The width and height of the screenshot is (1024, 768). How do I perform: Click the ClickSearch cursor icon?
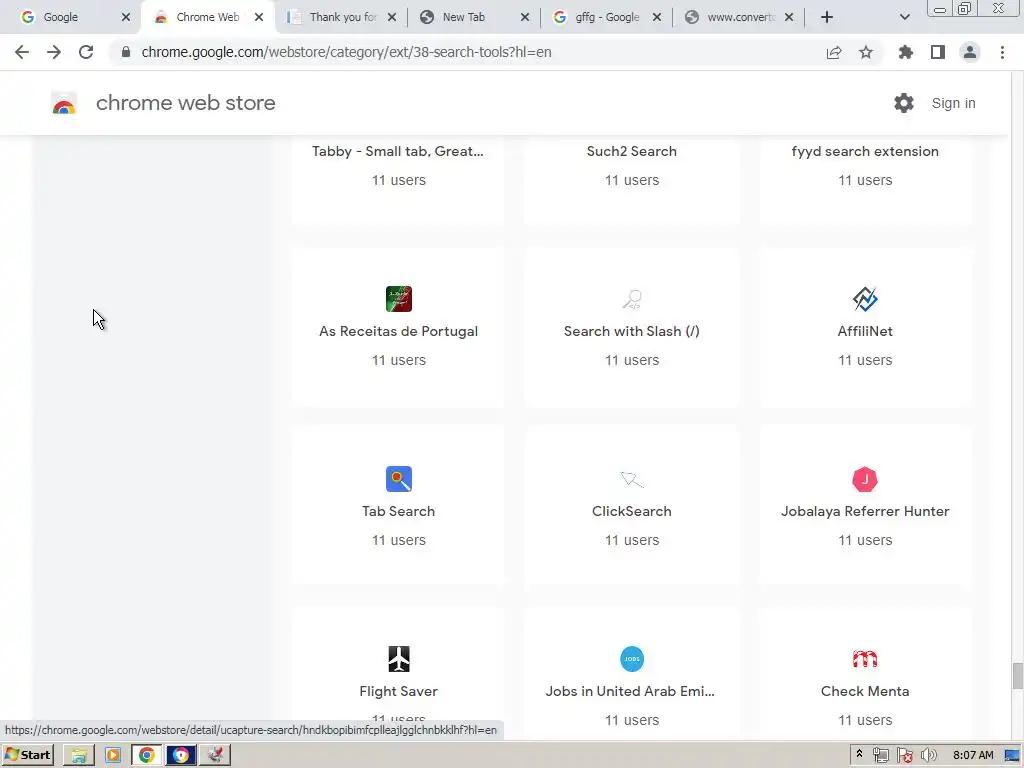point(632,479)
